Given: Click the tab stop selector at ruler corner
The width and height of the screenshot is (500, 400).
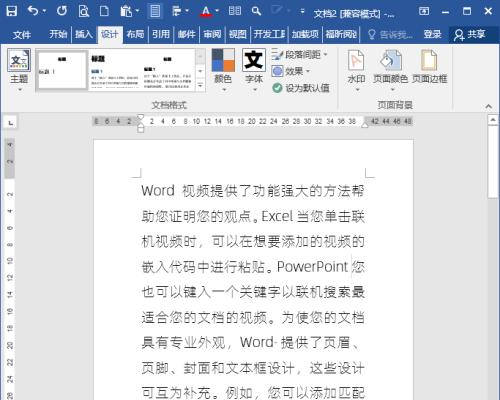Looking at the screenshot, I should pyautogui.click(x=11, y=123).
